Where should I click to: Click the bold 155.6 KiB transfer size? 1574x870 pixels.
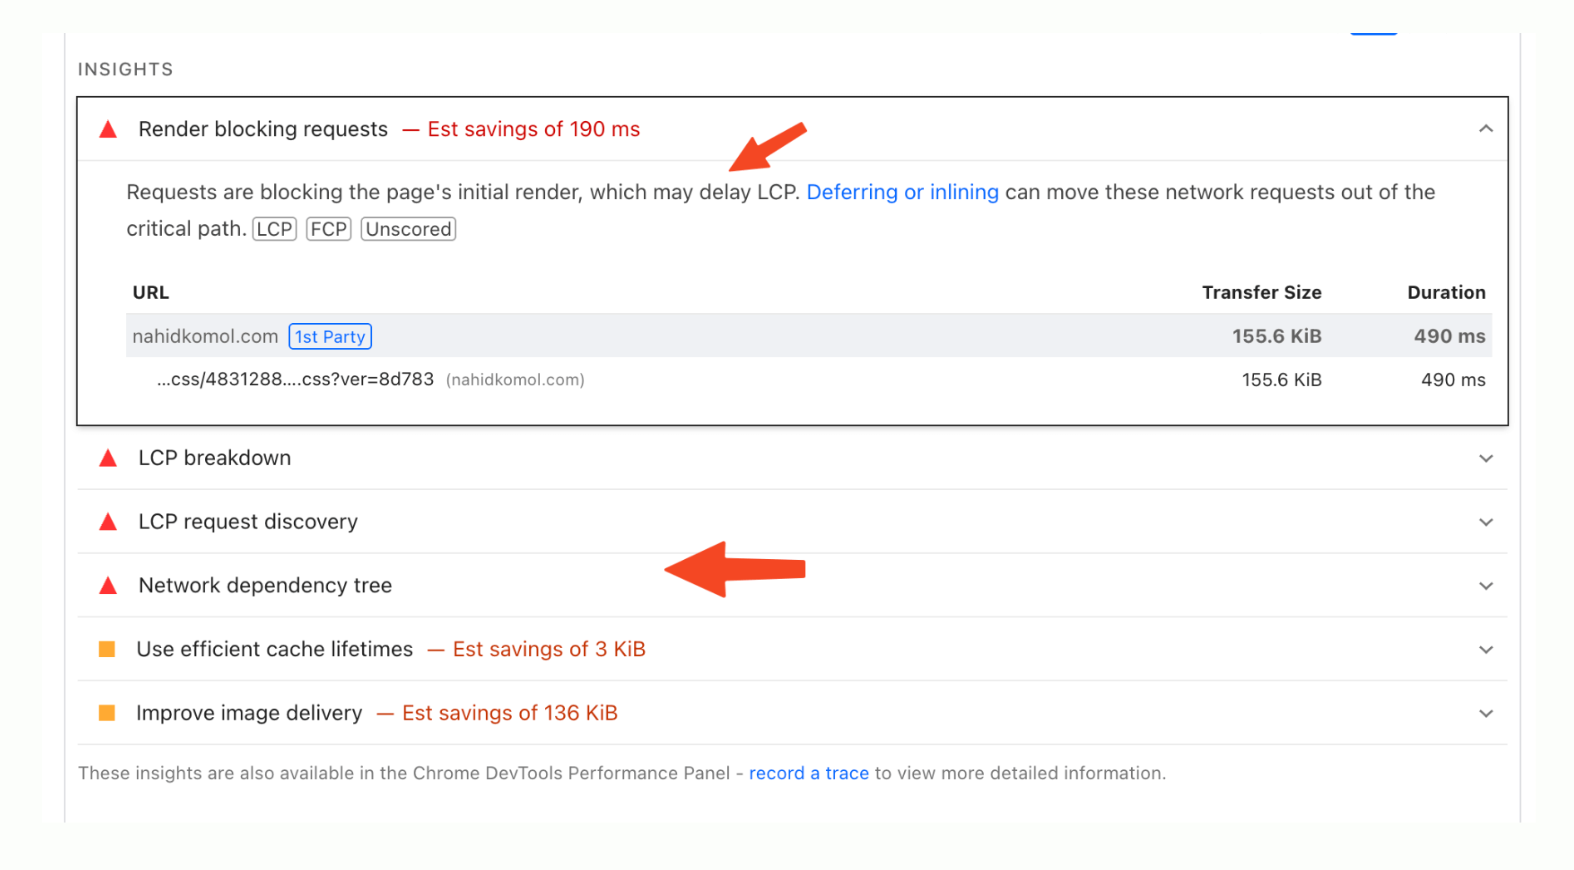click(1277, 337)
